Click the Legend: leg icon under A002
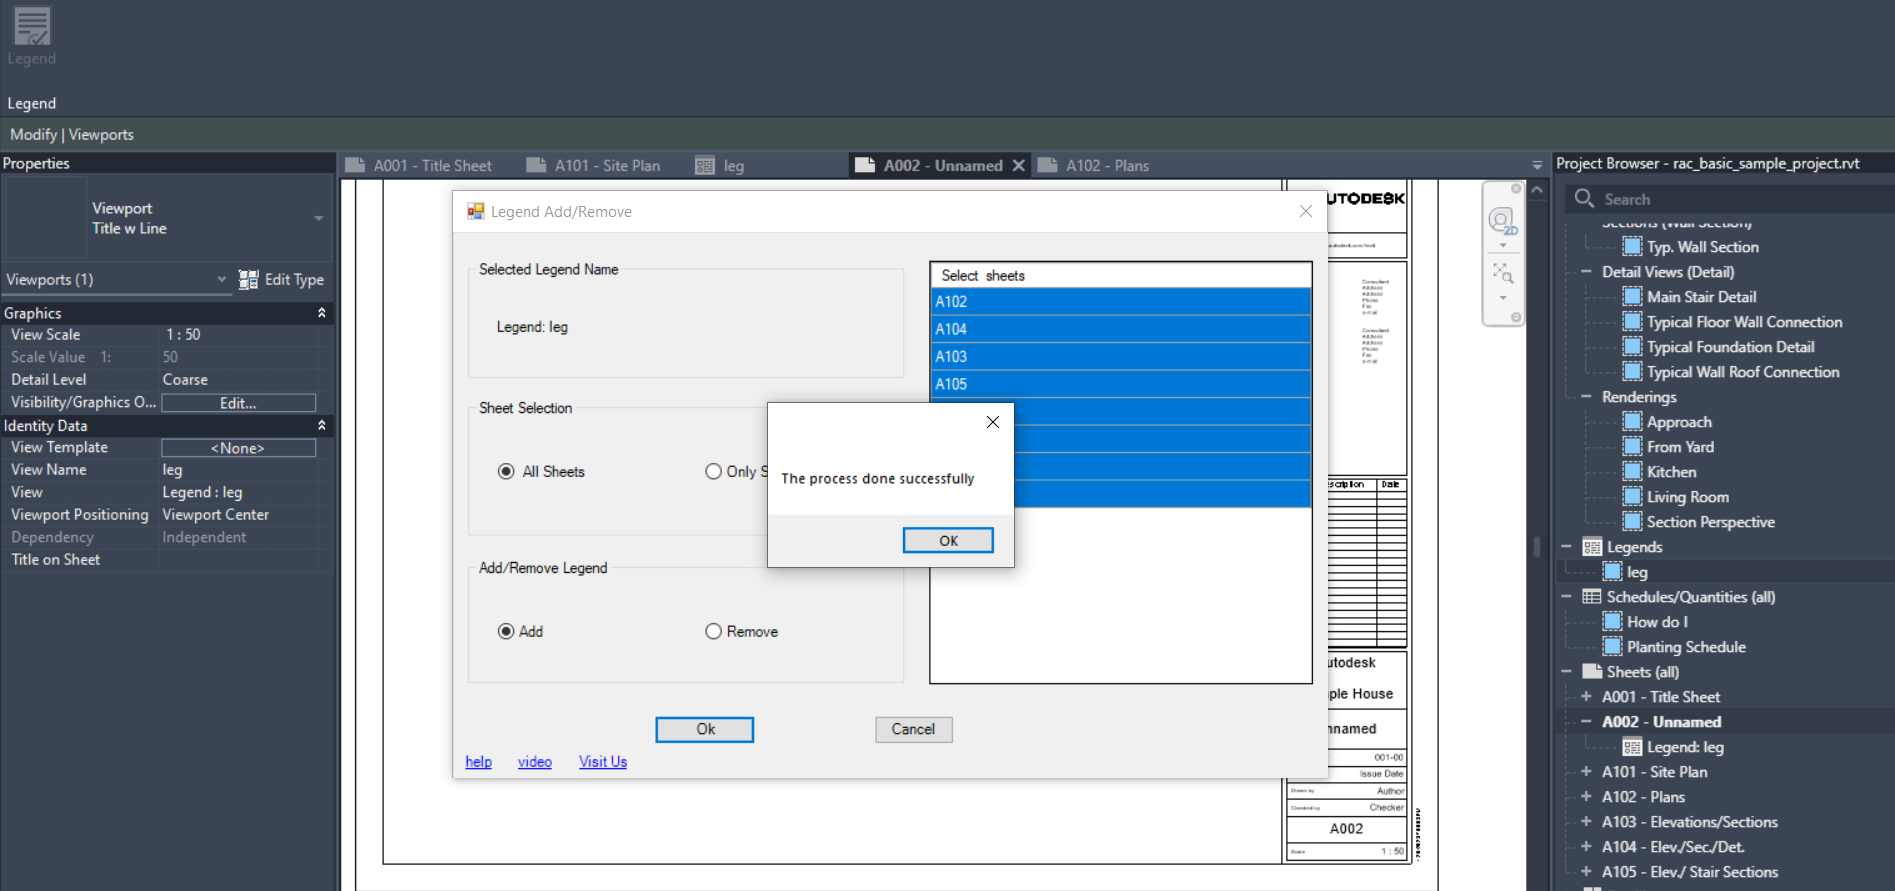This screenshot has height=891, width=1895. (1632, 747)
